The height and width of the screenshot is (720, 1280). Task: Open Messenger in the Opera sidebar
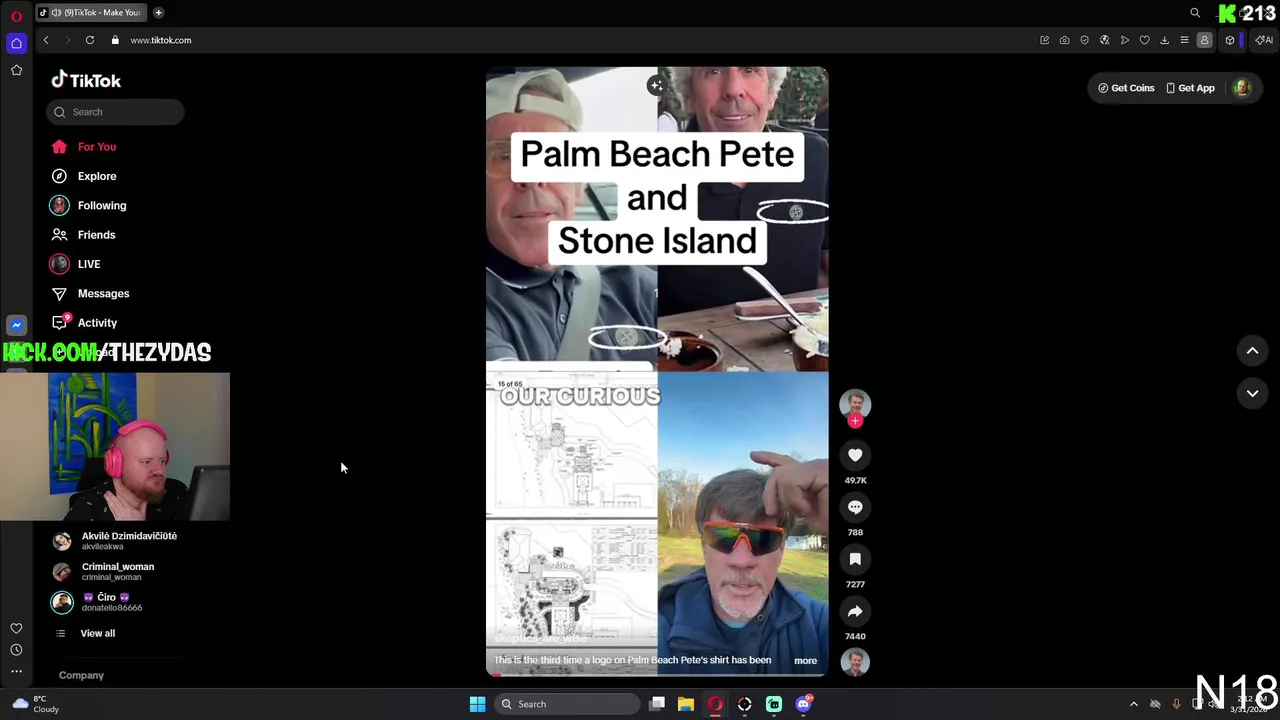16,325
